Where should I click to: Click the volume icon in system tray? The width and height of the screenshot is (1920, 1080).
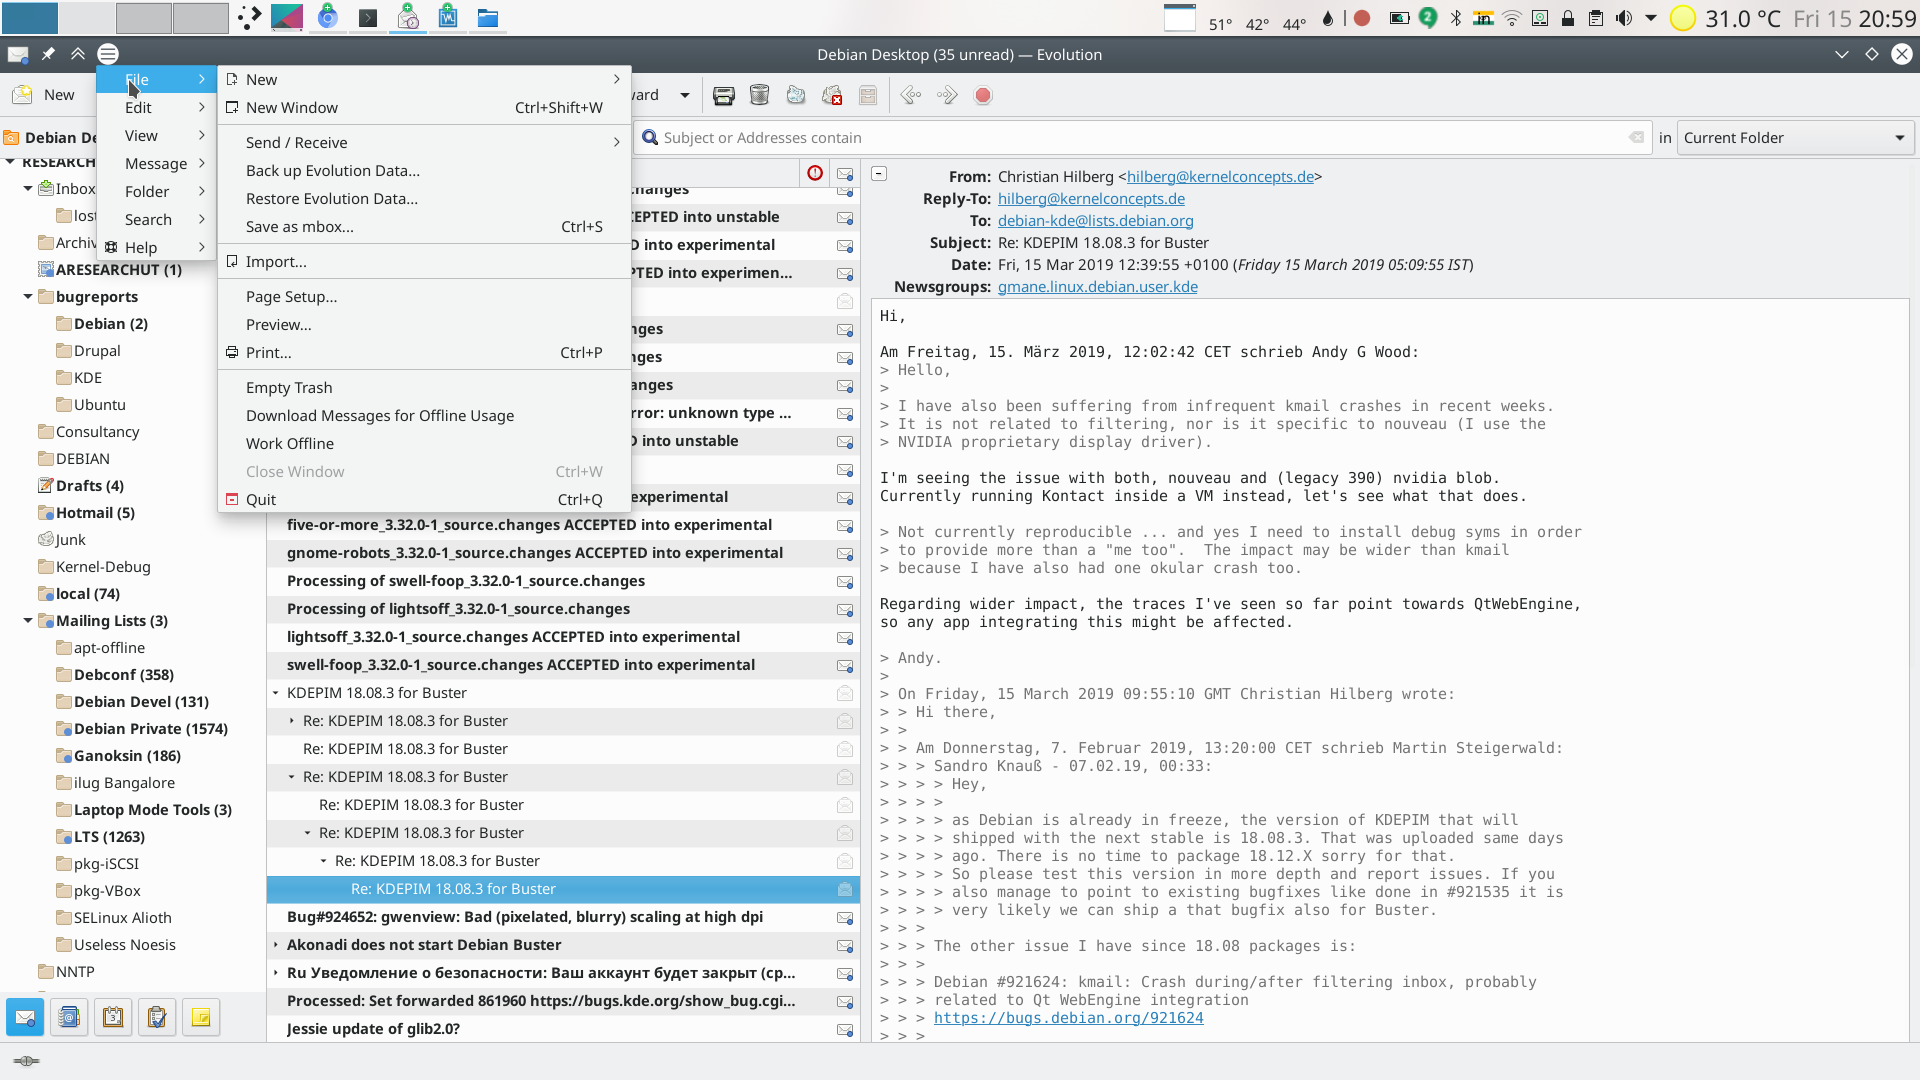[x=1624, y=18]
